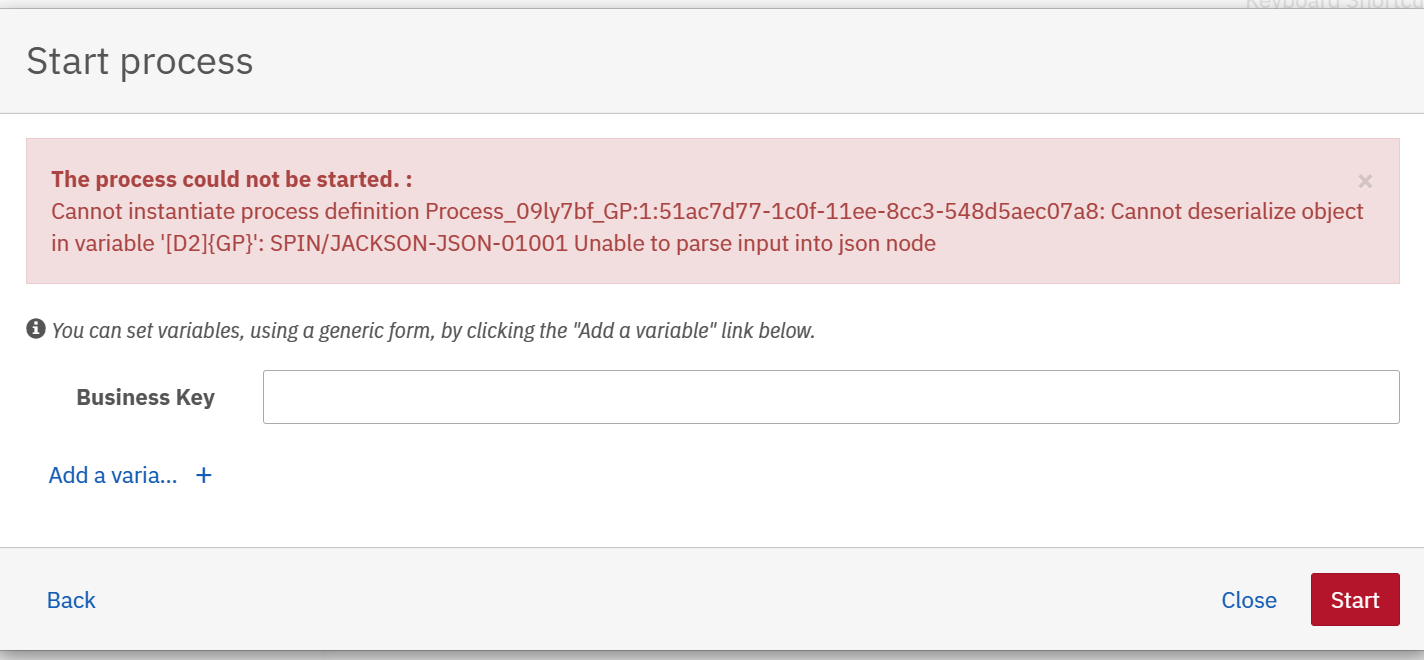The width and height of the screenshot is (1424, 660).
Task: Dismiss the red error alert with ×
Action: (1365, 181)
